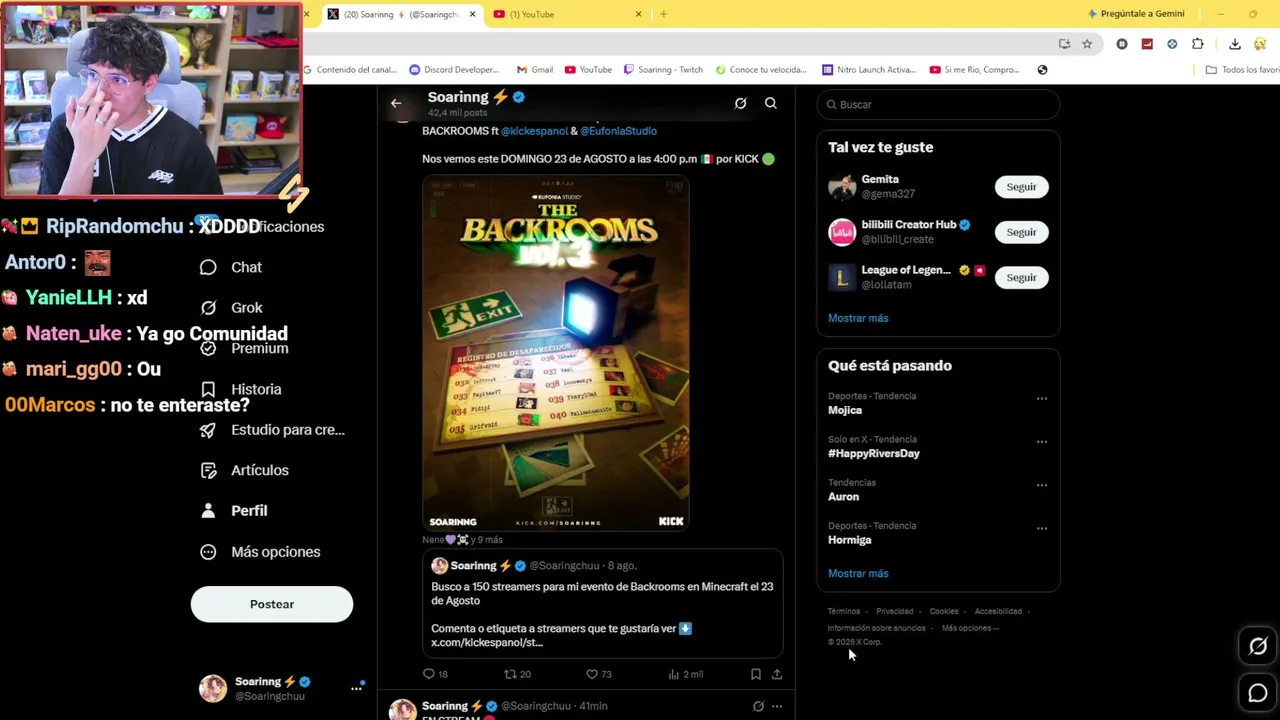Open the @EufoniaStudio mention

coord(618,131)
